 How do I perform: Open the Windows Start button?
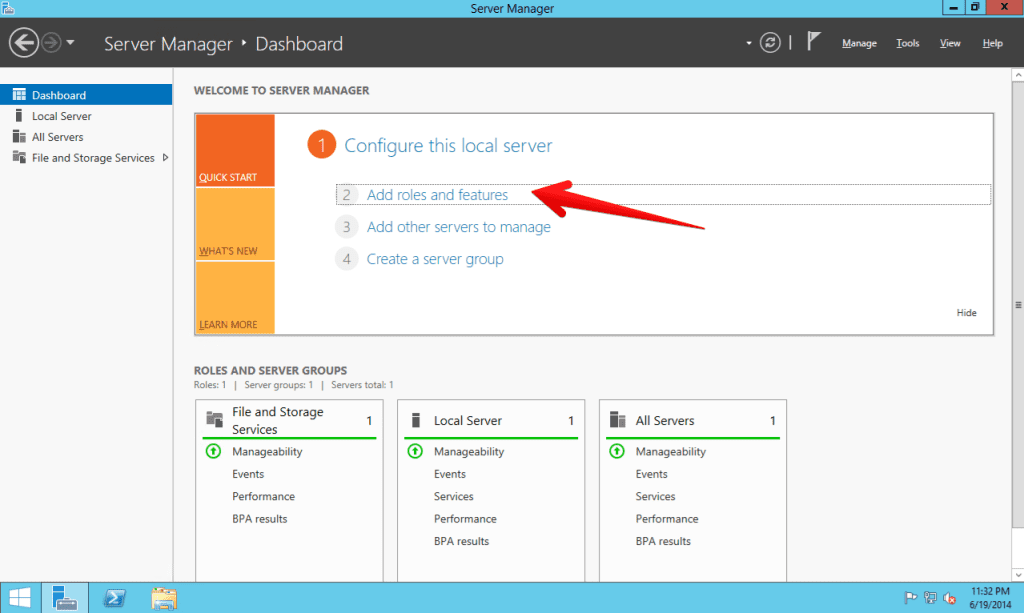(20, 597)
